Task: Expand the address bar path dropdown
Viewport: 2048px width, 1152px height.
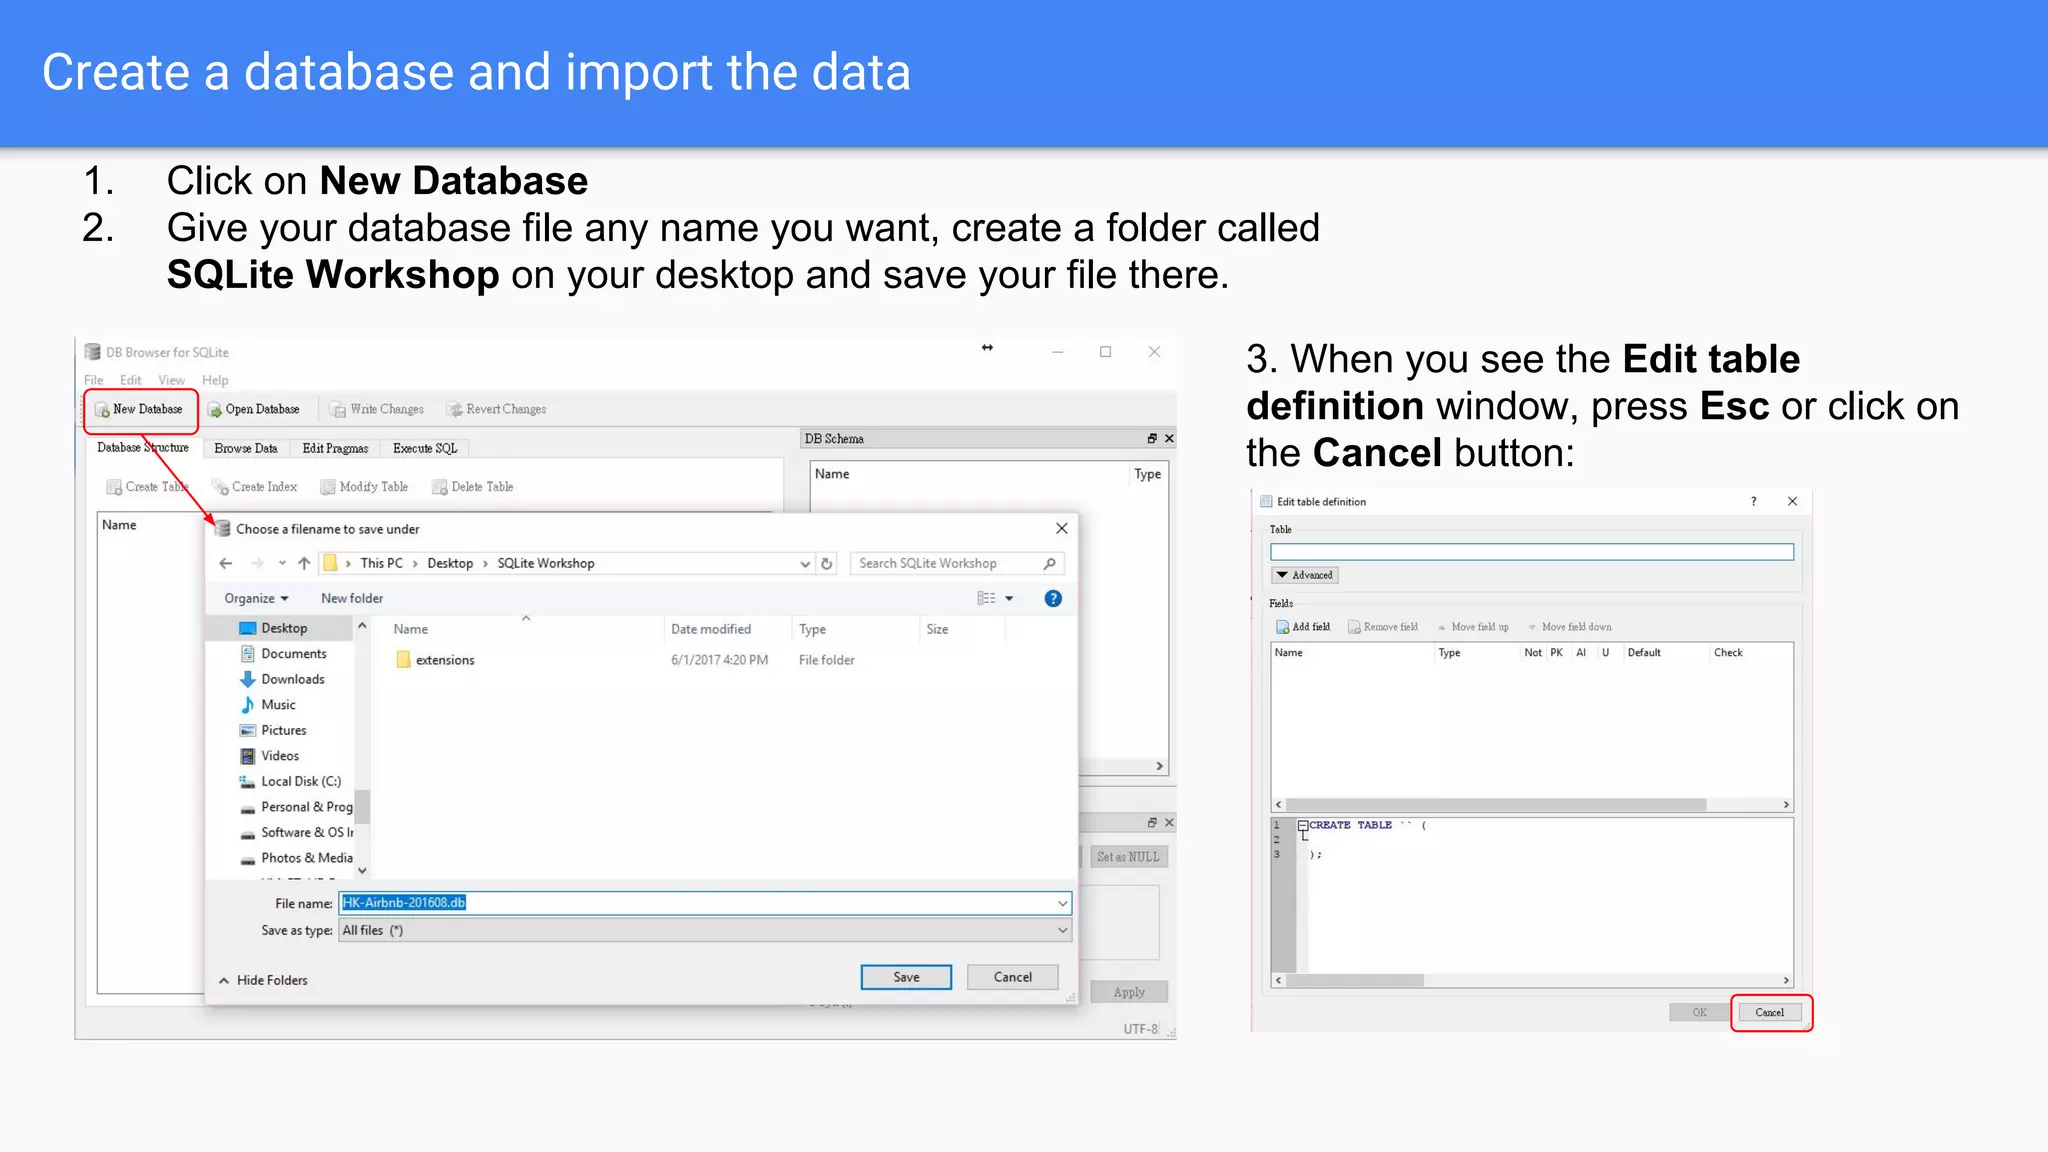Action: click(805, 564)
